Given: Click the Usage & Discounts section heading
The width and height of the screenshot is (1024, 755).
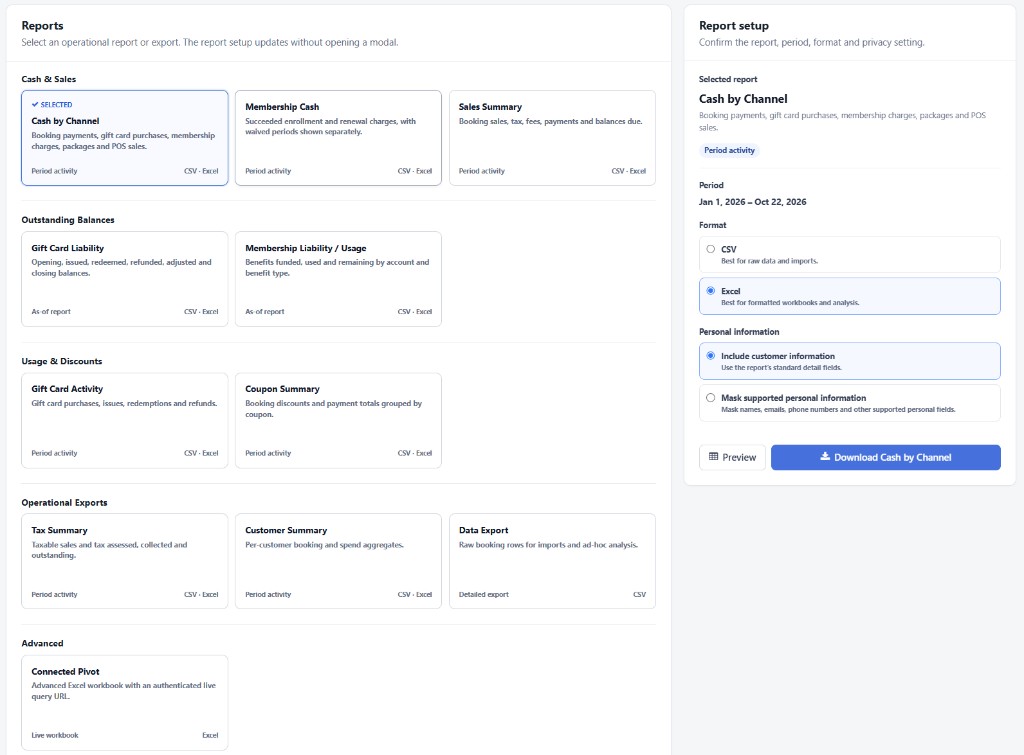Looking at the screenshot, I should pos(61,361).
